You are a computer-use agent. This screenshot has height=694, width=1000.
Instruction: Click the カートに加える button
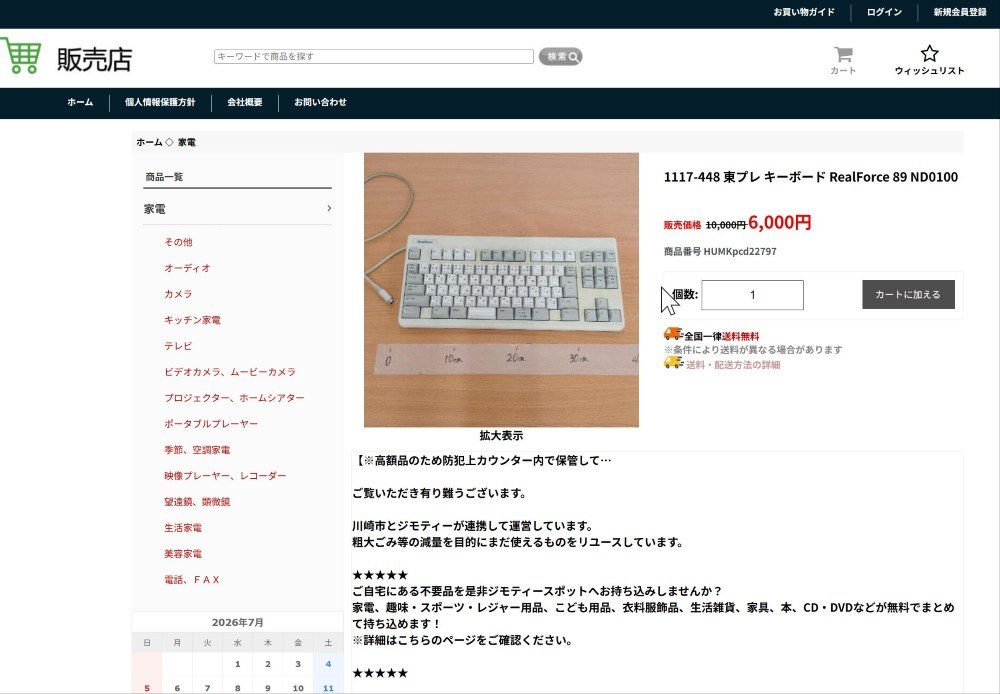point(908,295)
